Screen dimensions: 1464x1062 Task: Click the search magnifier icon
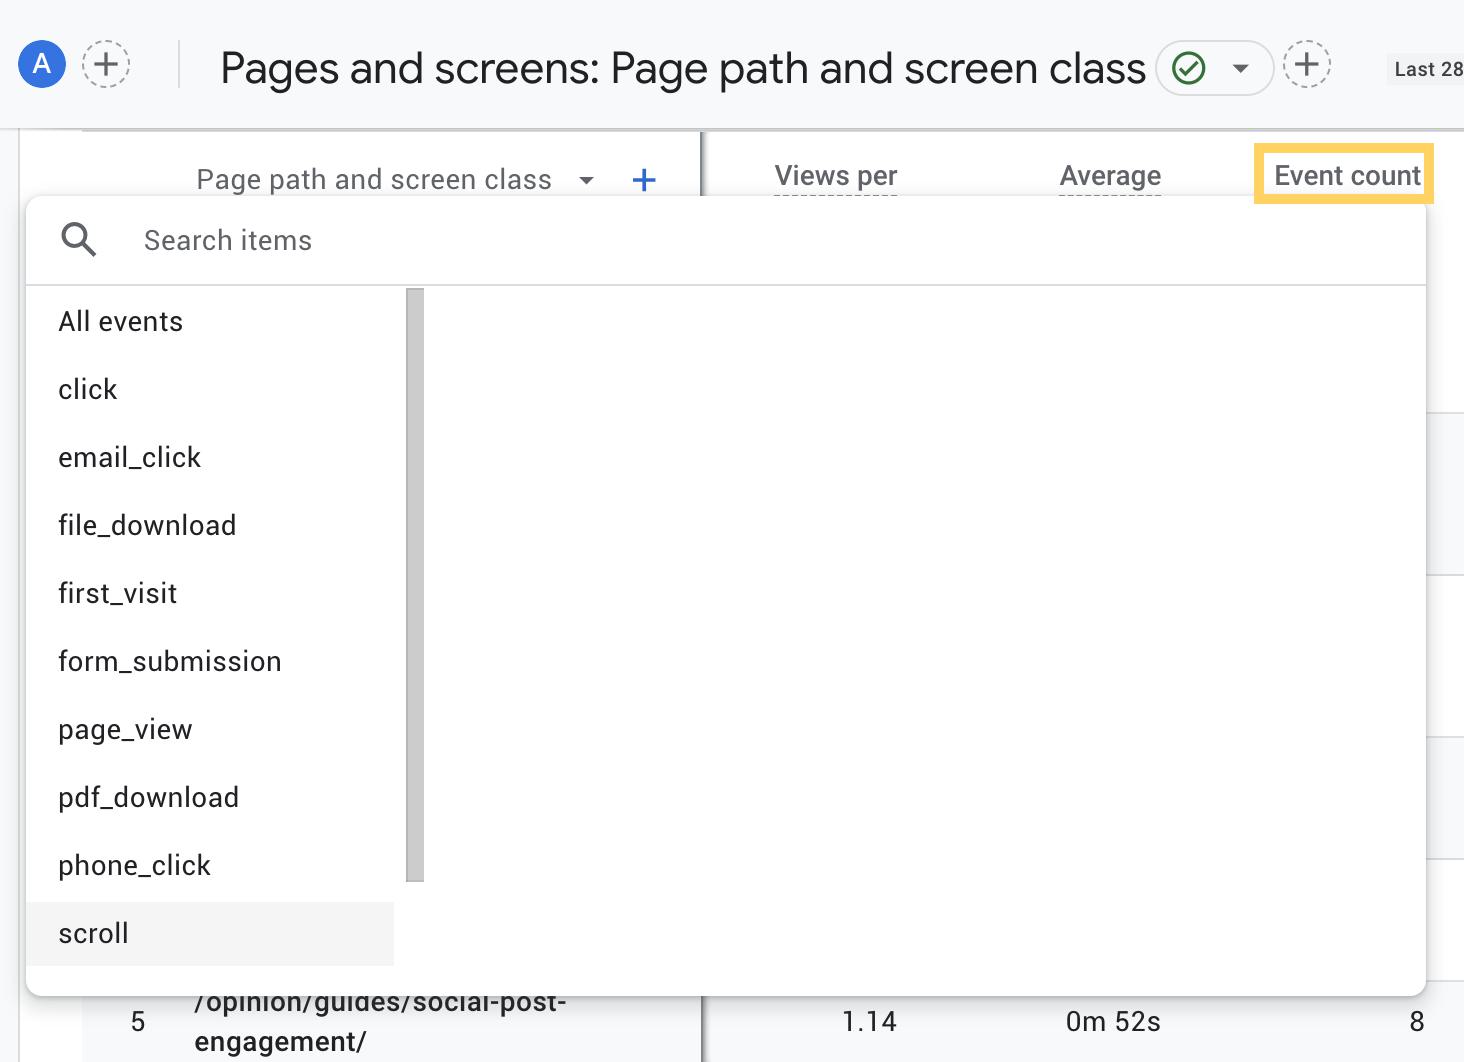(79, 240)
